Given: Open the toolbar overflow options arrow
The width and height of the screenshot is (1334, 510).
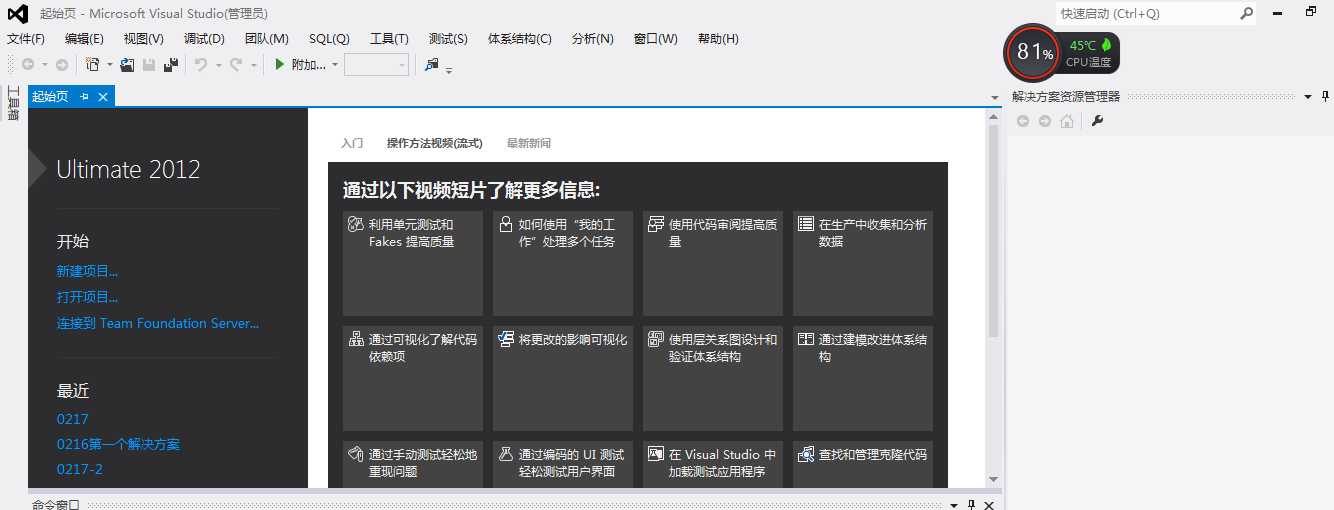Looking at the screenshot, I should point(449,70).
